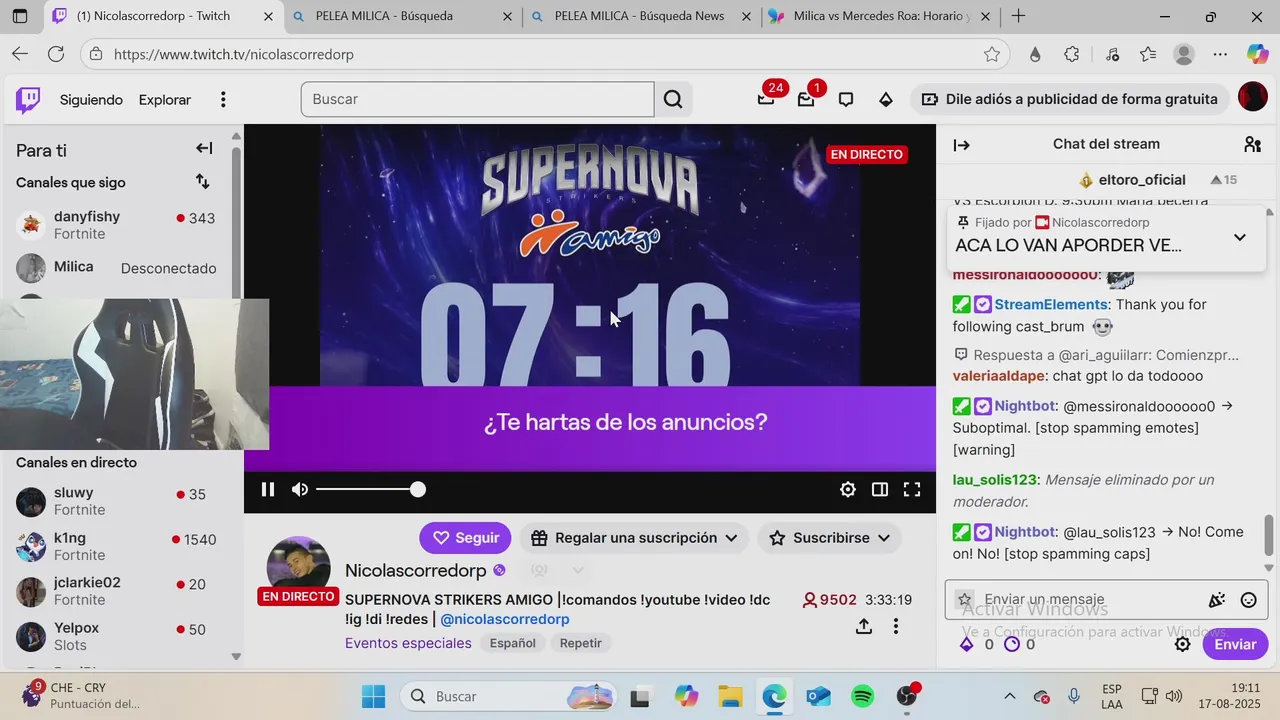The image size is (1280, 720).
Task: Send the chat message with Enviar
Action: [1235, 644]
